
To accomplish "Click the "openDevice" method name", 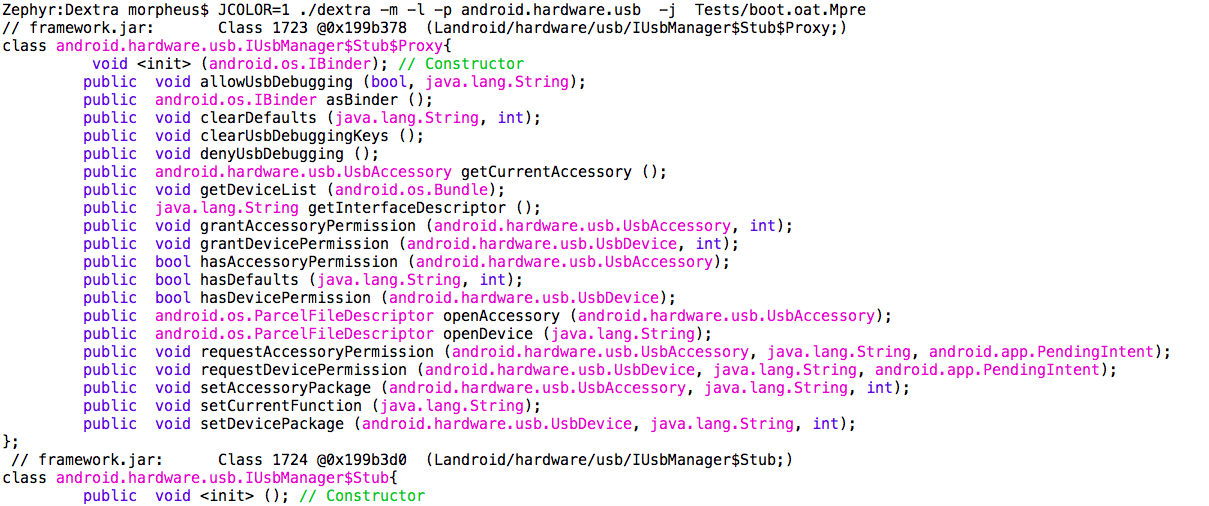I will click(488, 334).
